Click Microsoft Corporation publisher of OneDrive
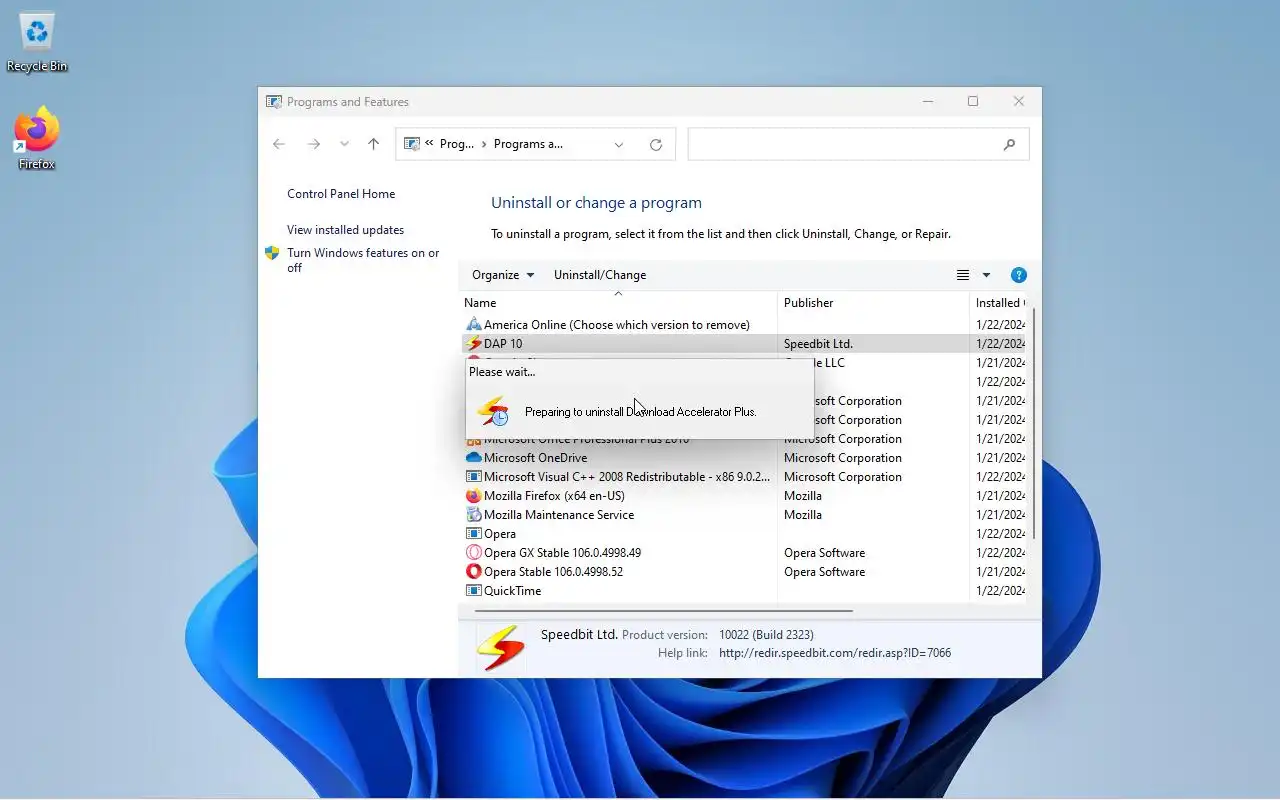The height and width of the screenshot is (800, 1280). 843,458
